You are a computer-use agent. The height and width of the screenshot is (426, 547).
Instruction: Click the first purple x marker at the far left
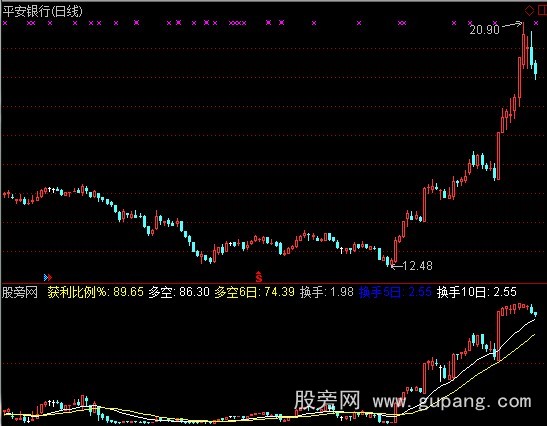(x=5, y=23)
